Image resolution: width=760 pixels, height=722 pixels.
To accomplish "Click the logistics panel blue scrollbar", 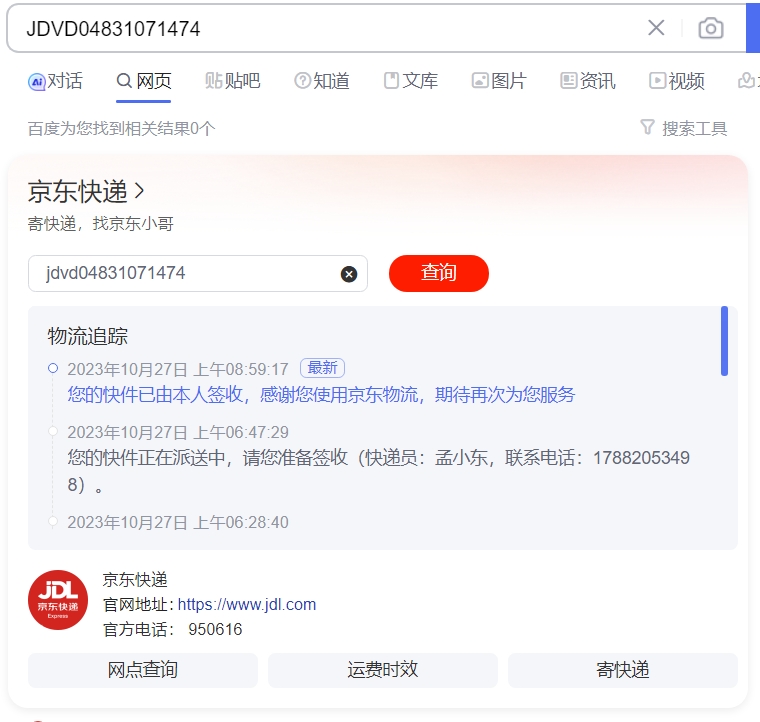I will (724, 341).
